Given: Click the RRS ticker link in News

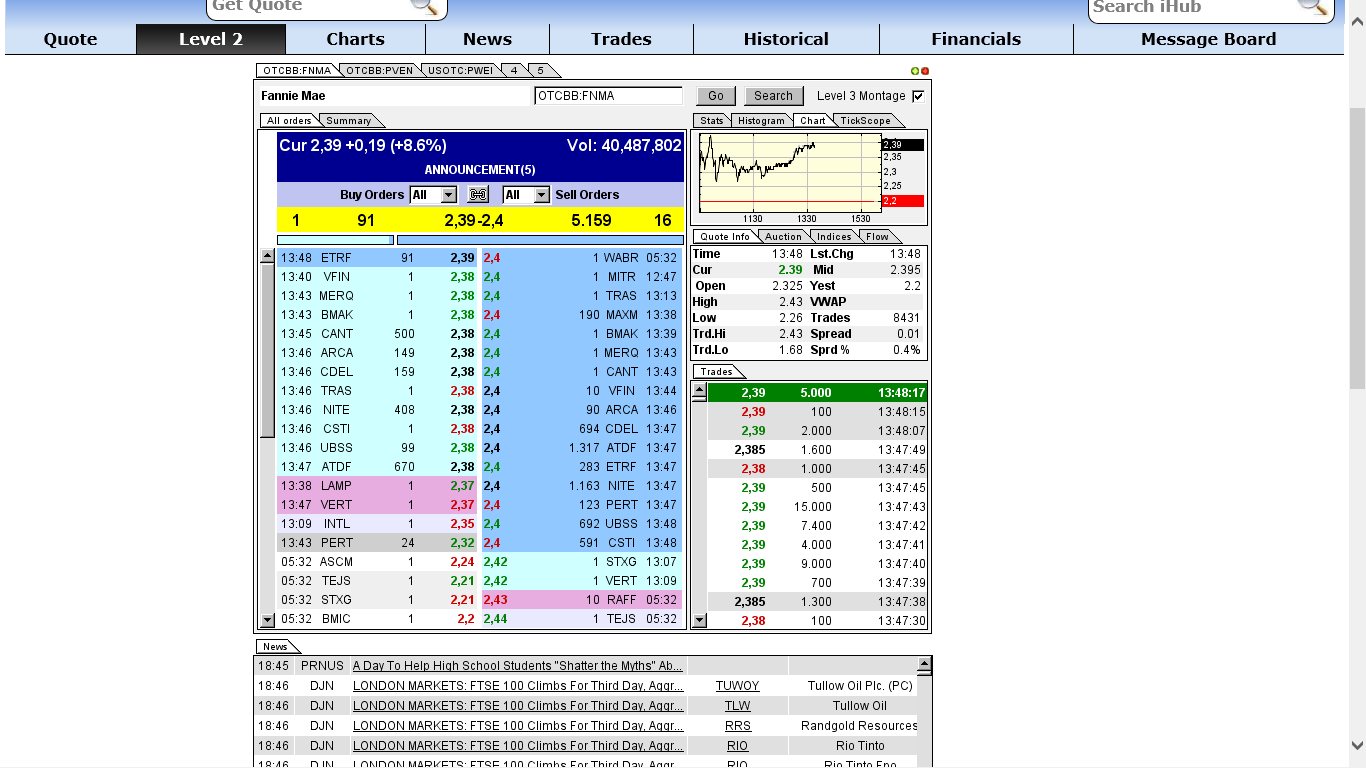Looking at the screenshot, I should click(x=738, y=726).
